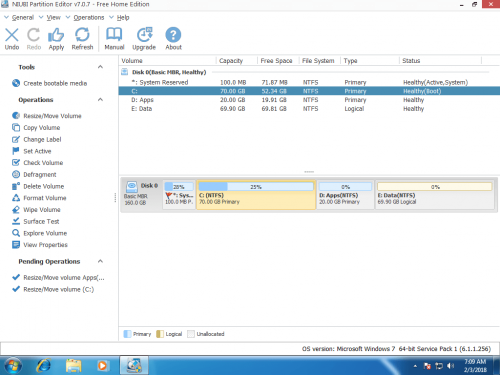
Task: Click Change Label pencil icon
Action: point(16,139)
